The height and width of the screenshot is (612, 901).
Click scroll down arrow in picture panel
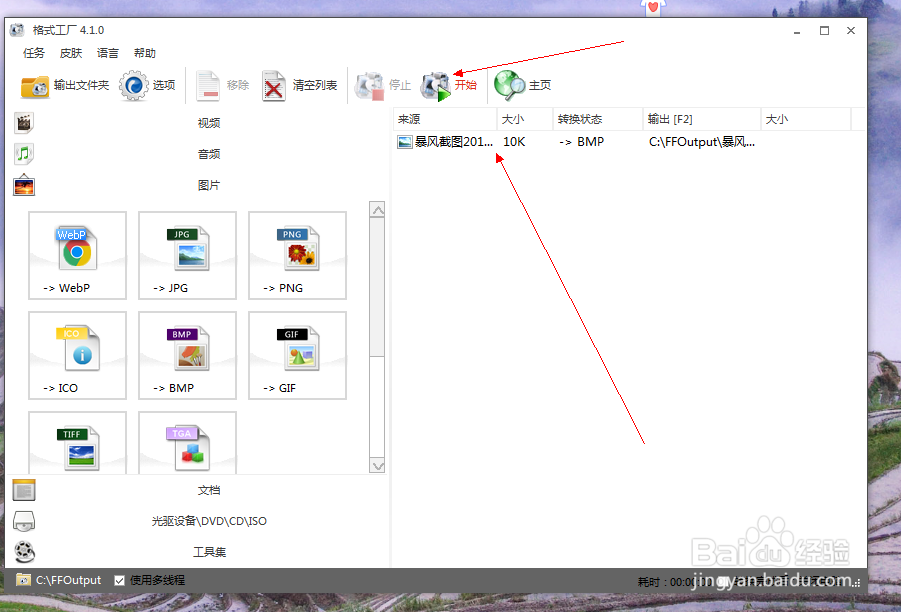pyautogui.click(x=378, y=466)
